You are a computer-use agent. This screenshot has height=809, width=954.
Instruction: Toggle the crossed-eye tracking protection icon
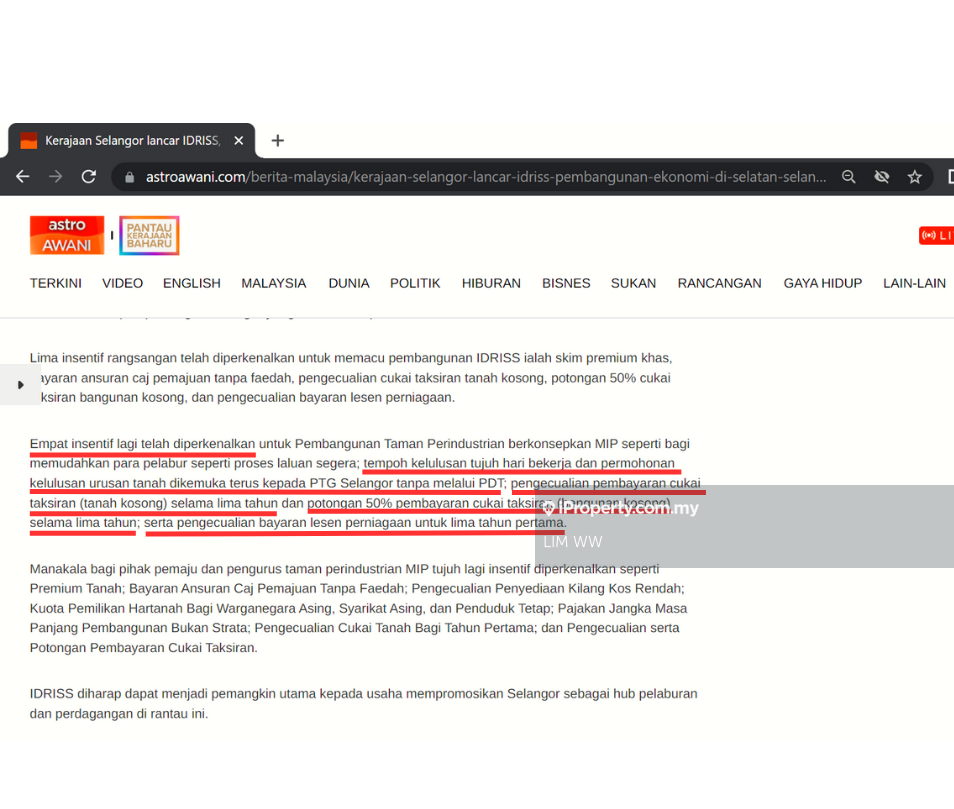pyautogui.click(x=881, y=177)
